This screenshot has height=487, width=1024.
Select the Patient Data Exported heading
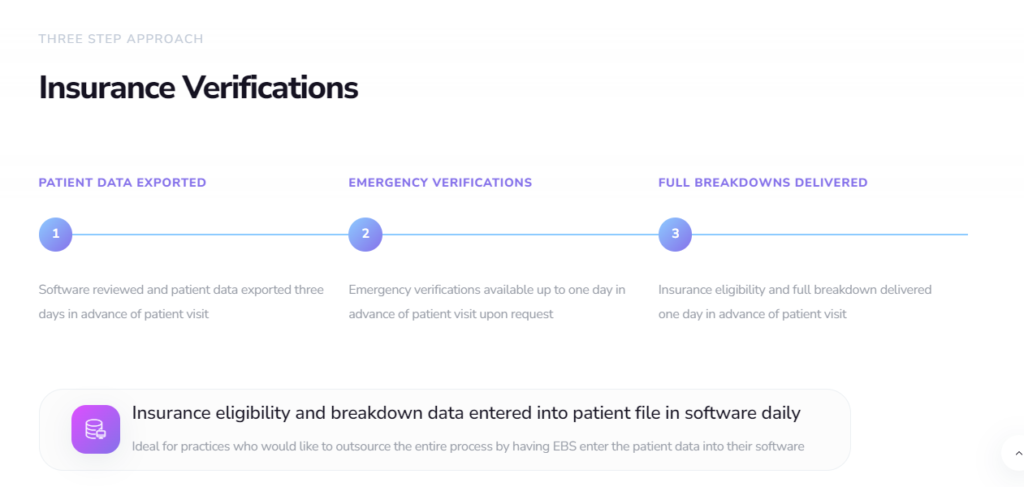[x=122, y=183]
